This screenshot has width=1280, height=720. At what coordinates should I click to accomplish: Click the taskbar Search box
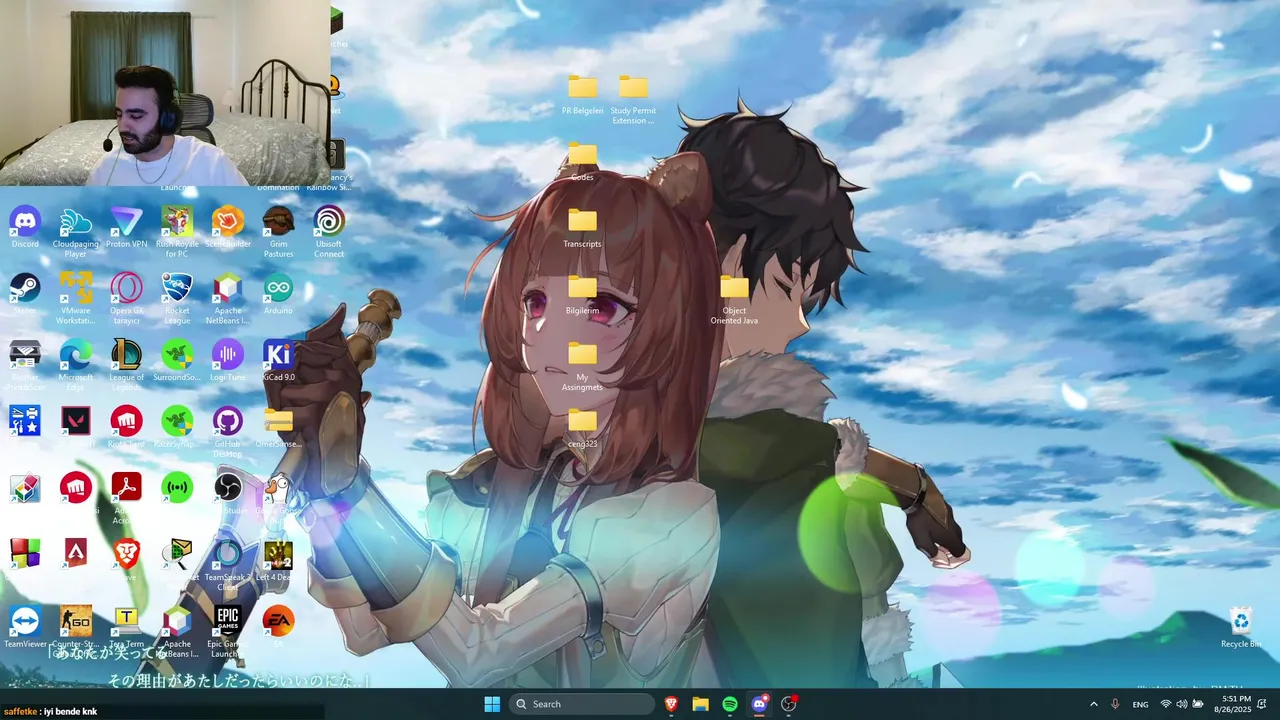582,704
